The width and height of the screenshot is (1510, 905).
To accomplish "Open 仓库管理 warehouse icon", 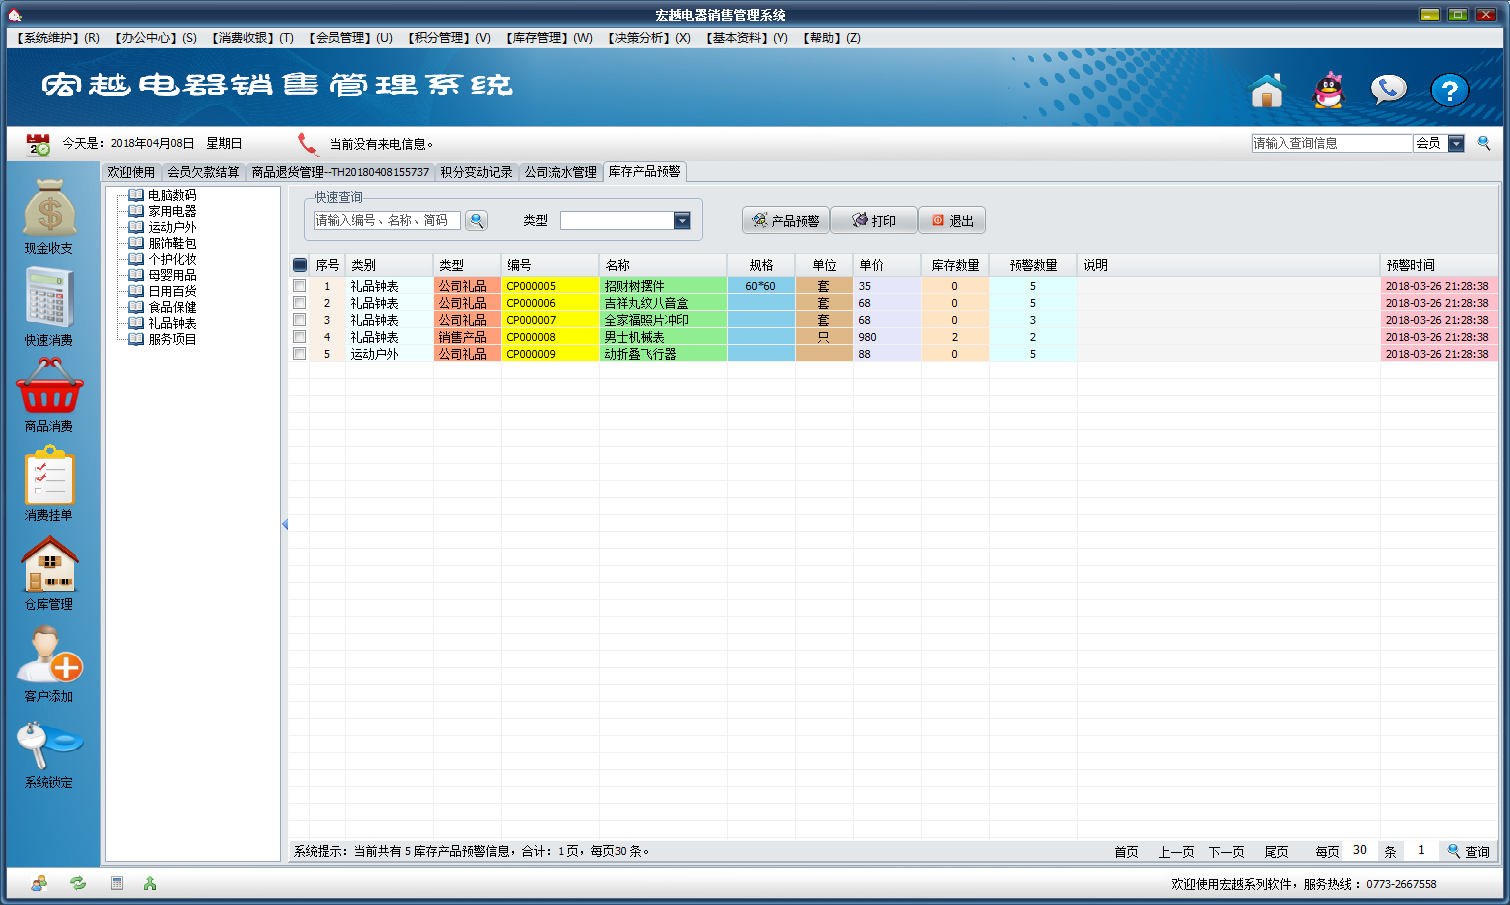I will (49, 565).
